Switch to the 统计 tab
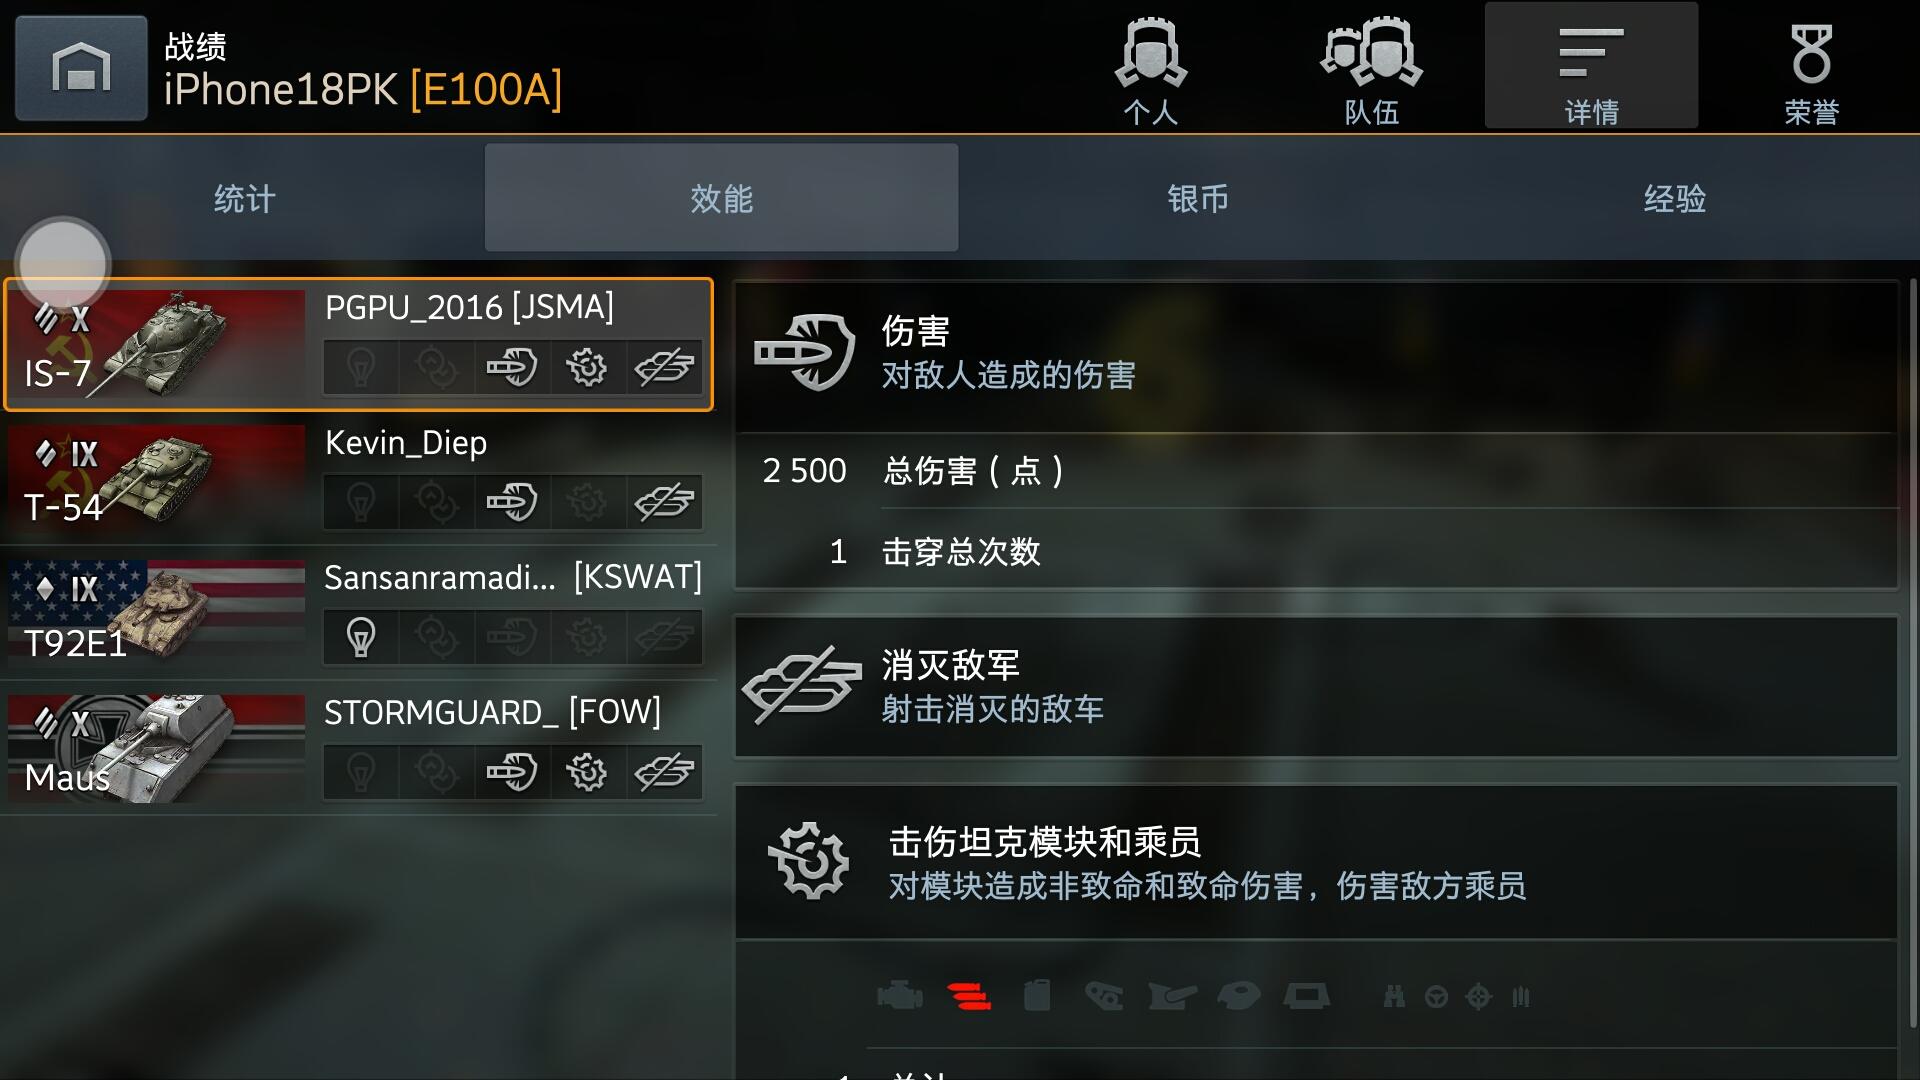This screenshot has width=1920, height=1080. pyautogui.click(x=244, y=198)
